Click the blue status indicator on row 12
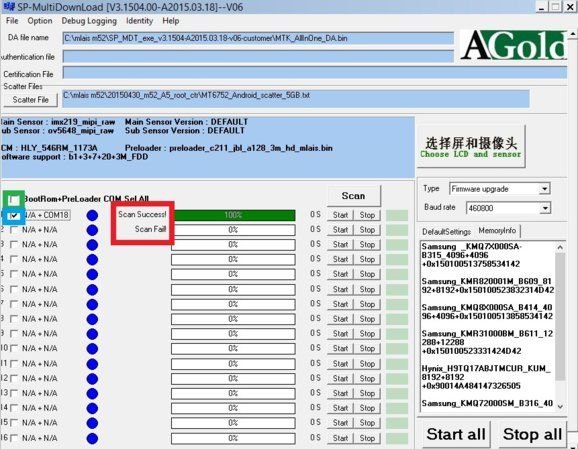This screenshot has width=578, height=449. tap(92, 379)
